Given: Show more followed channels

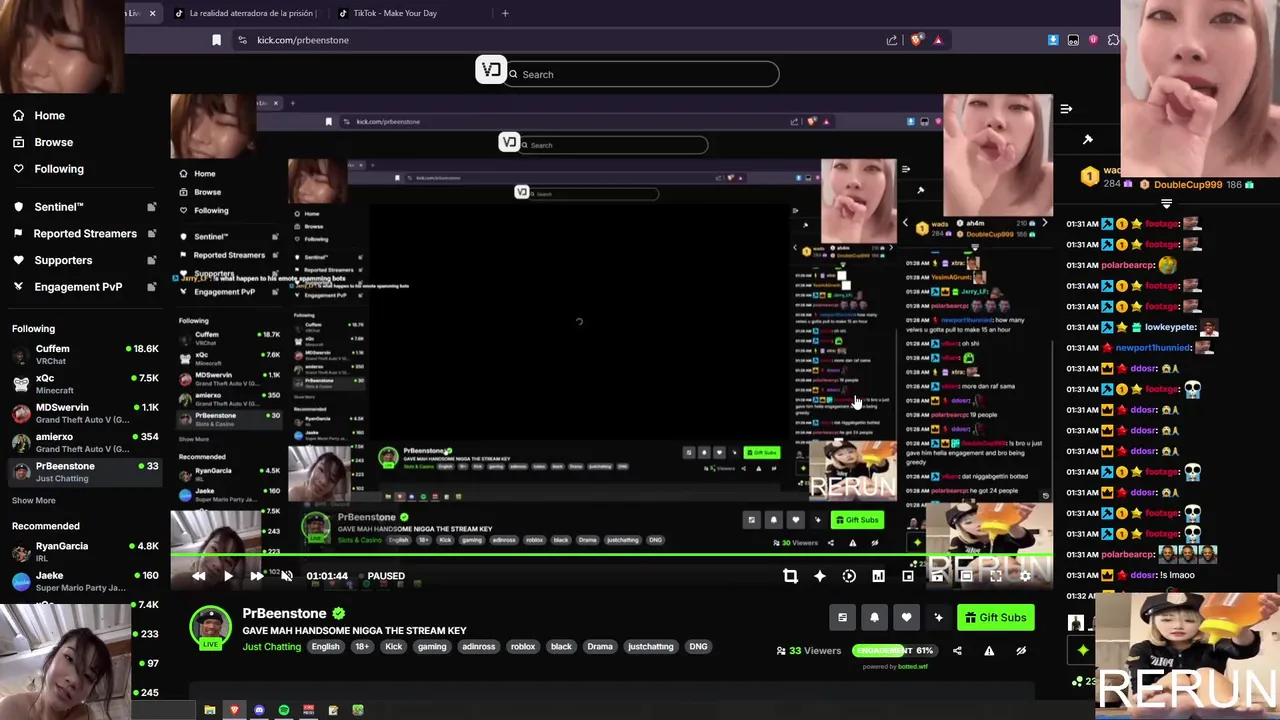Looking at the screenshot, I should coord(34,500).
